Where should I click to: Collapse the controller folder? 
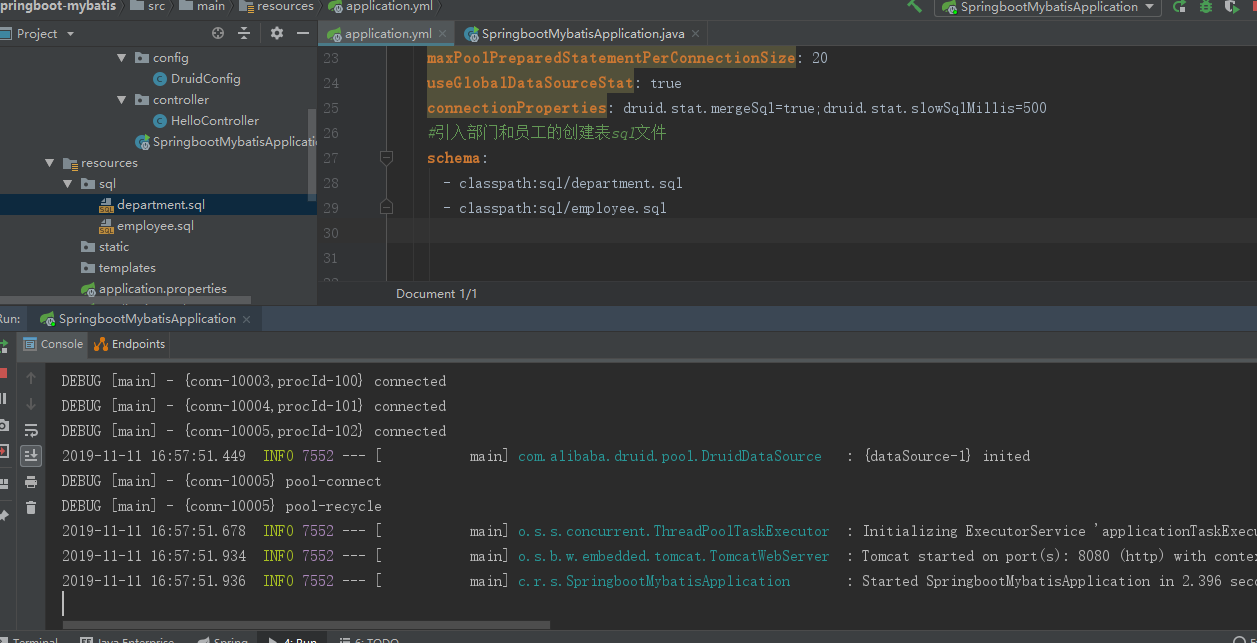pyautogui.click(x=122, y=100)
